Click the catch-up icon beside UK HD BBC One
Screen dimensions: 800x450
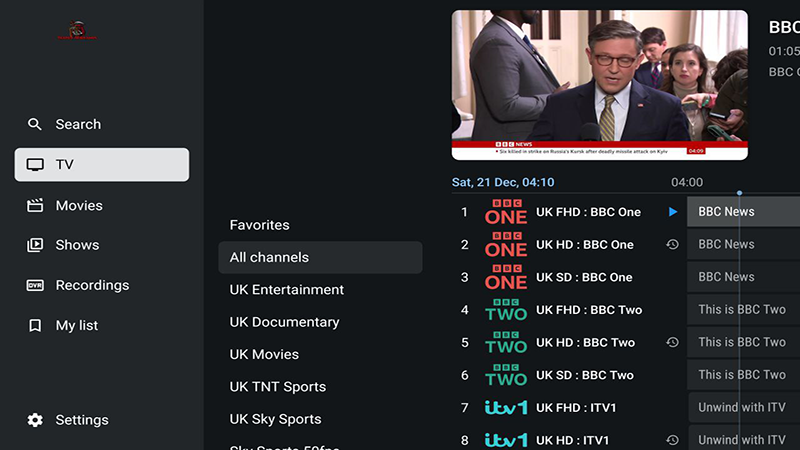[673, 245]
